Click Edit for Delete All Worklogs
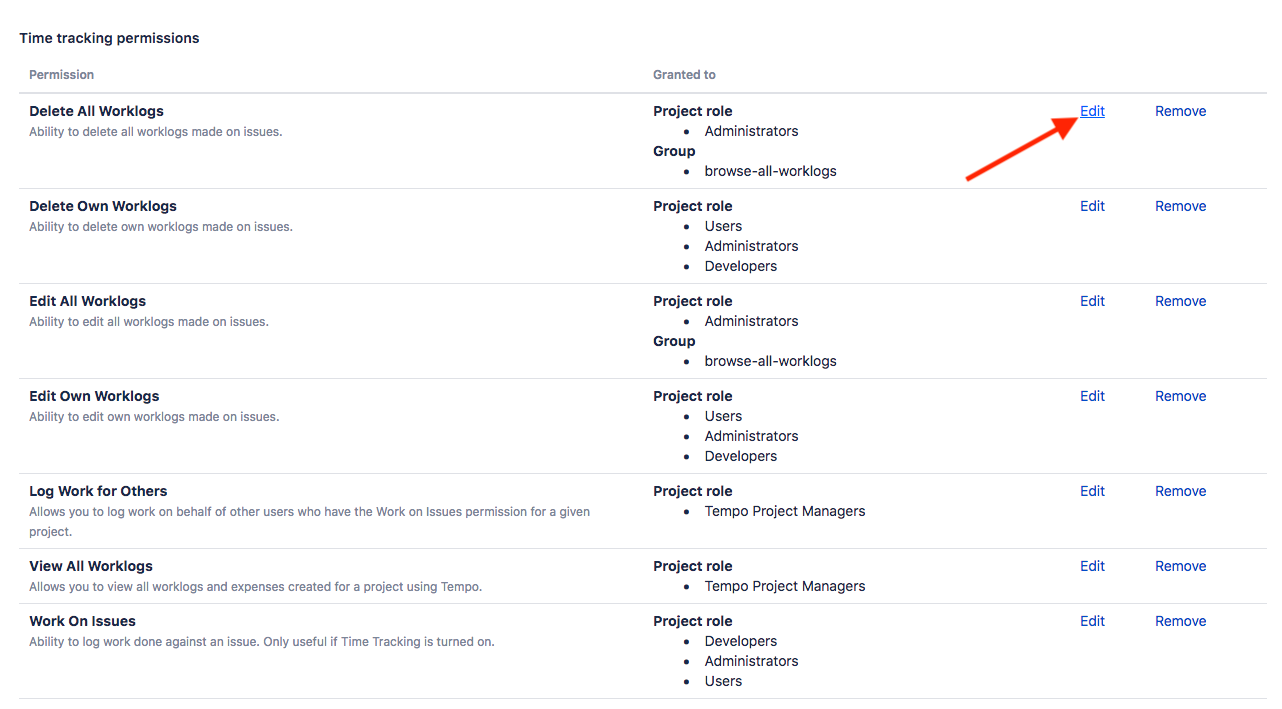 tap(1092, 111)
